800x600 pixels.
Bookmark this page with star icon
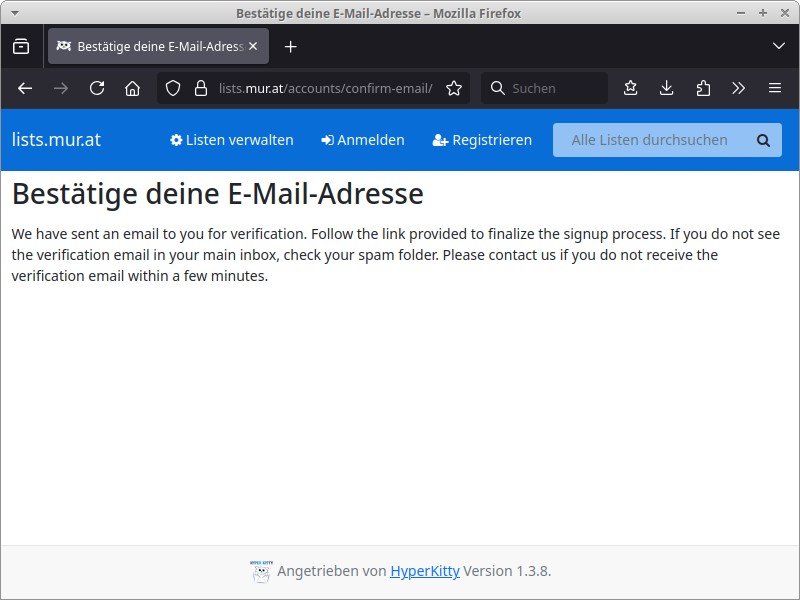click(x=454, y=88)
